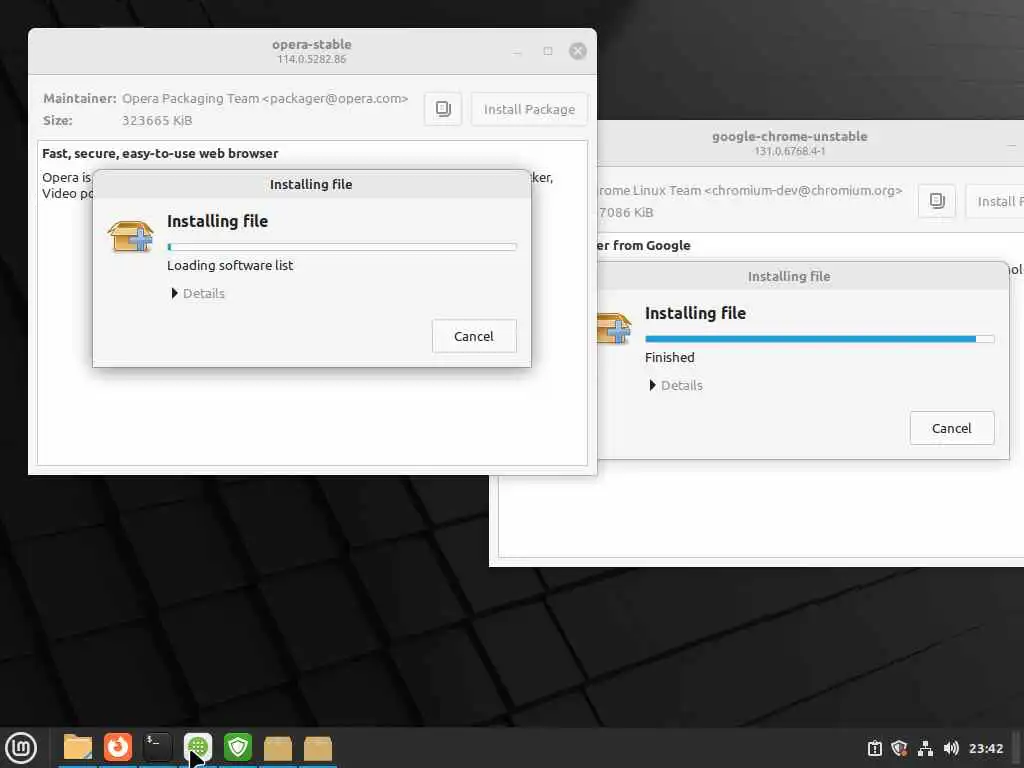Image resolution: width=1024 pixels, height=768 pixels.
Task: Click the Opera install progress bar
Action: [342, 247]
